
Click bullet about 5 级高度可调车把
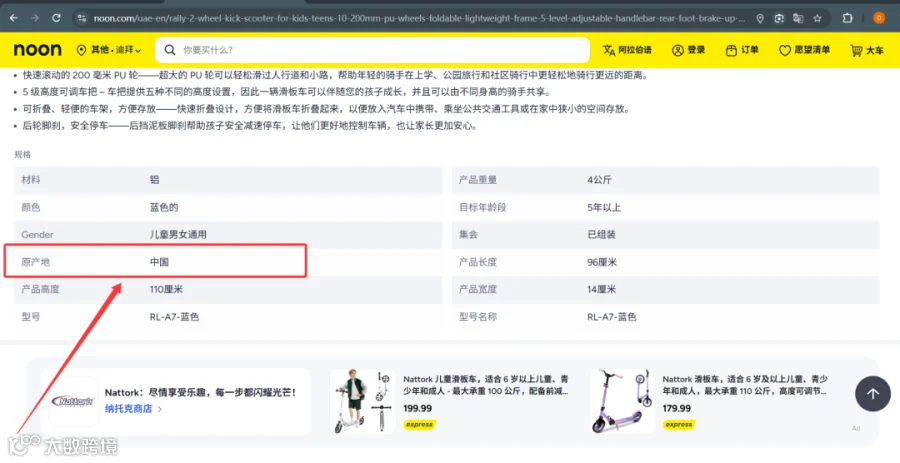(286, 92)
